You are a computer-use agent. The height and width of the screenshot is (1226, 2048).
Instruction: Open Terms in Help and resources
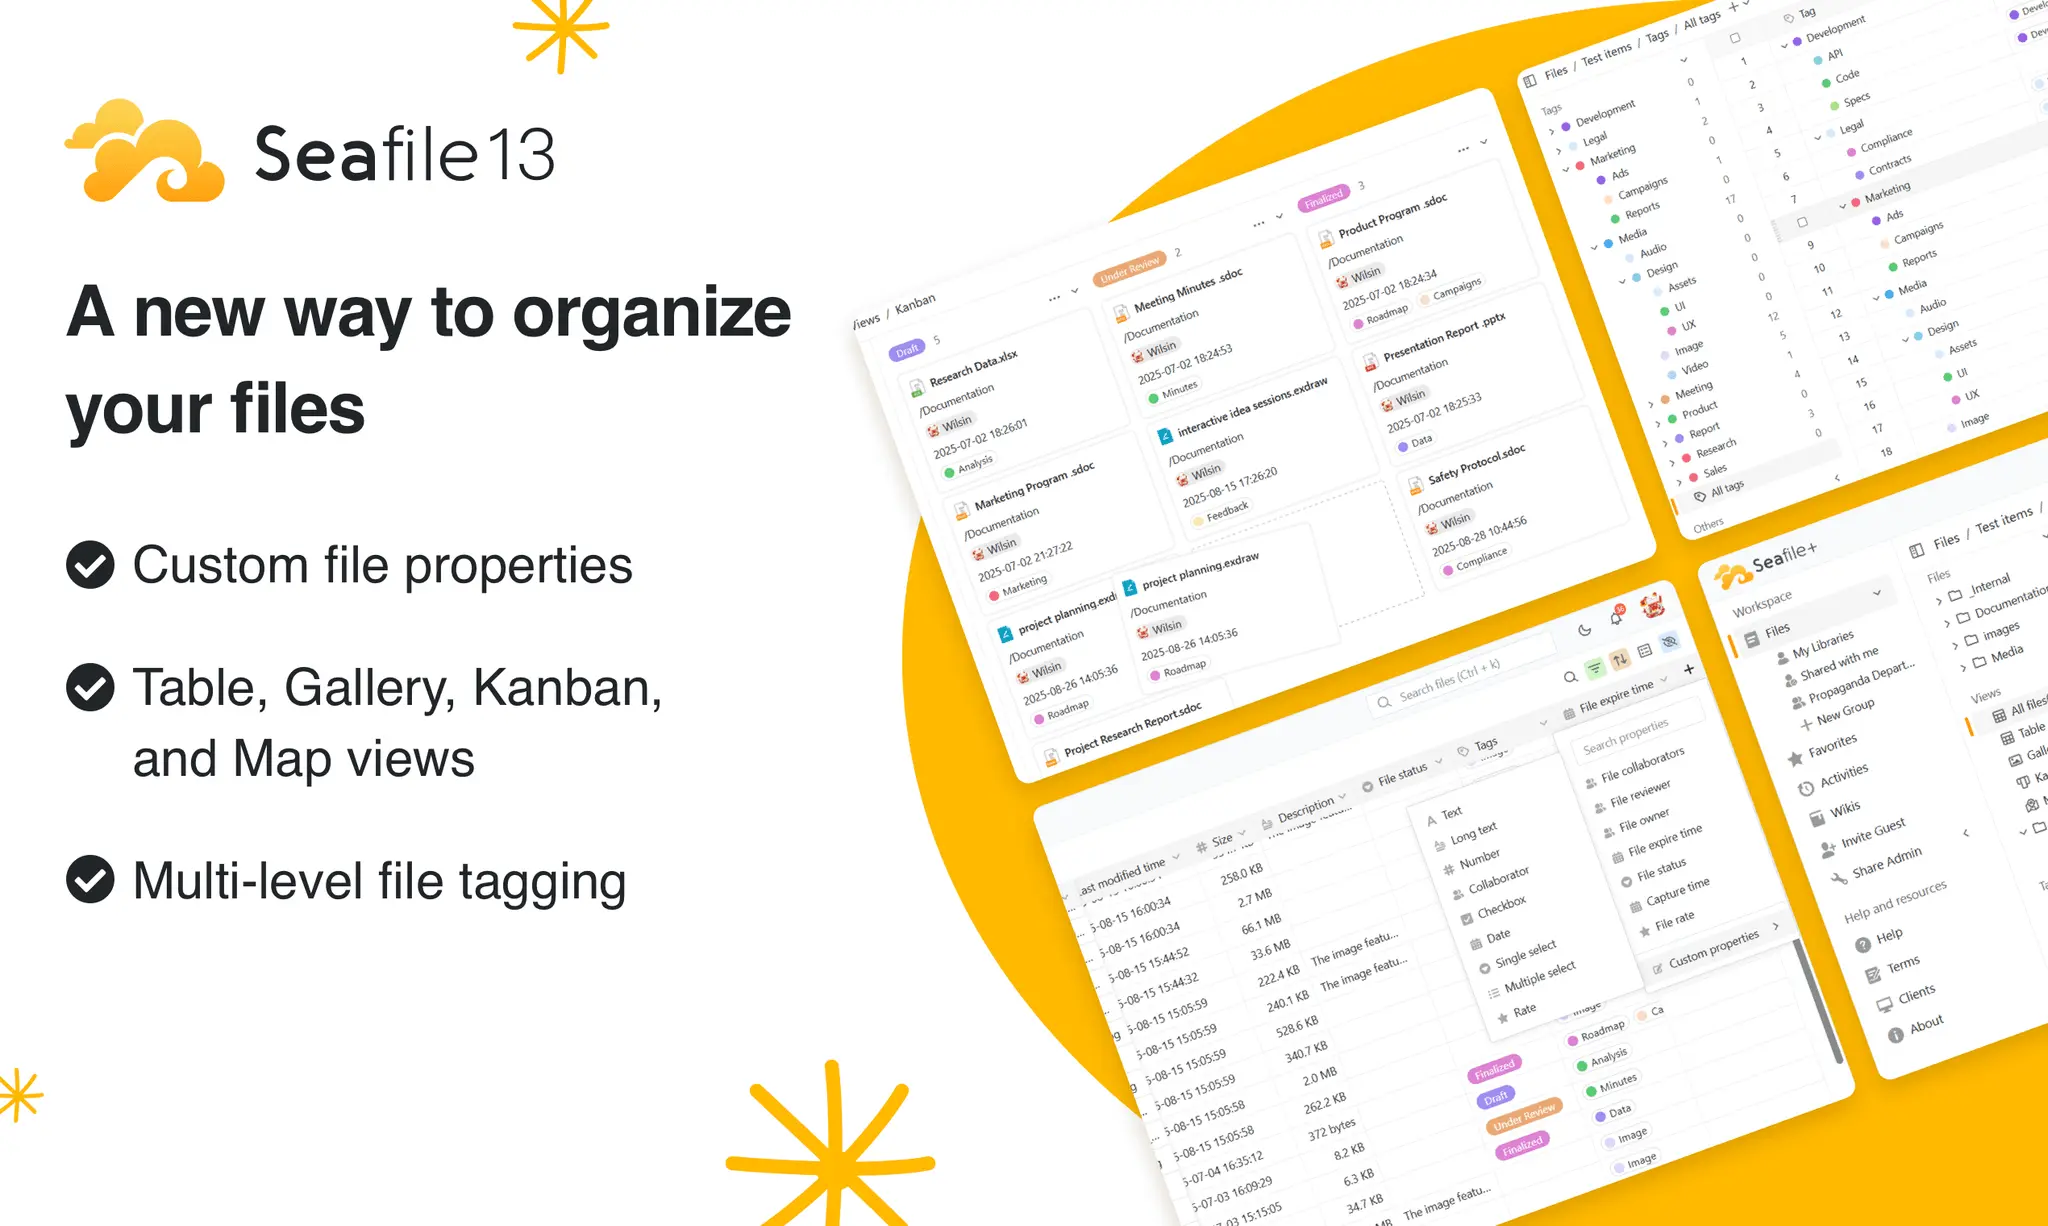coord(1892,969)
